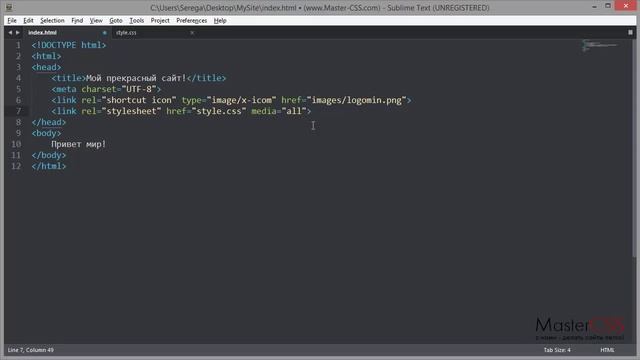
Task: Close the style.css tab
Action: [192, 33]
